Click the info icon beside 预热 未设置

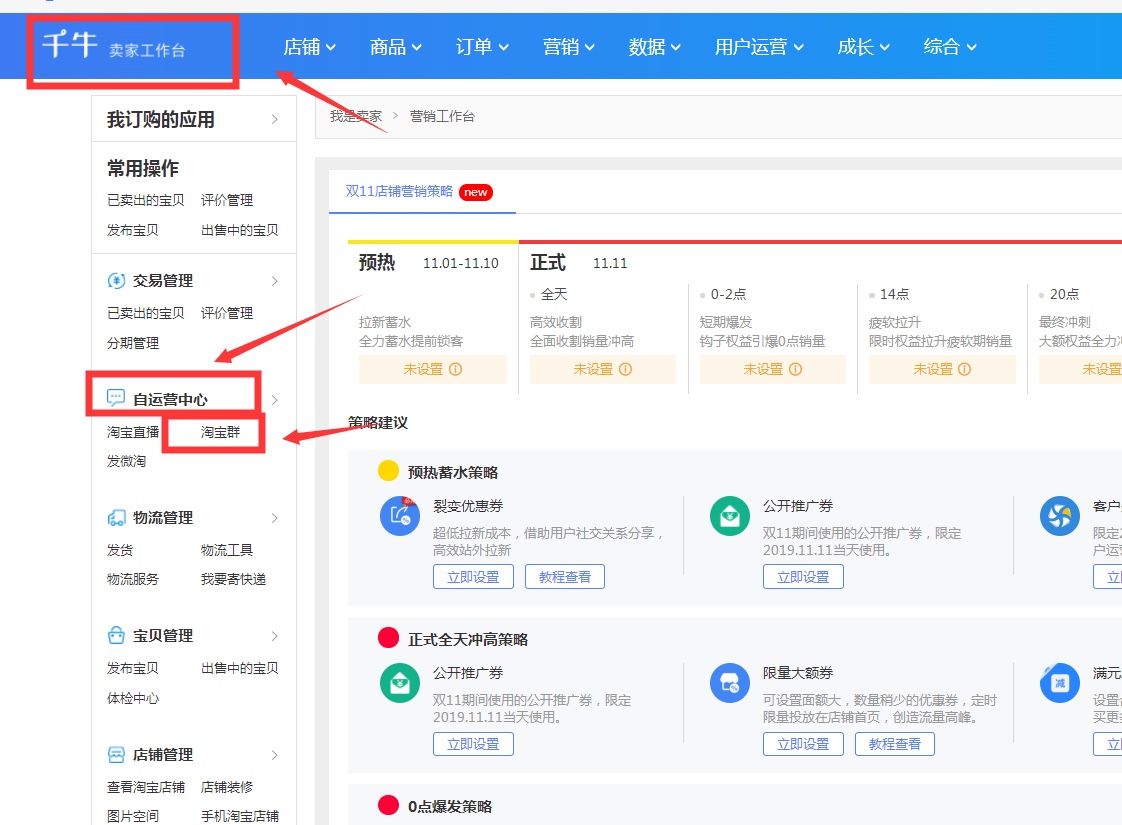tap(455, 369)
